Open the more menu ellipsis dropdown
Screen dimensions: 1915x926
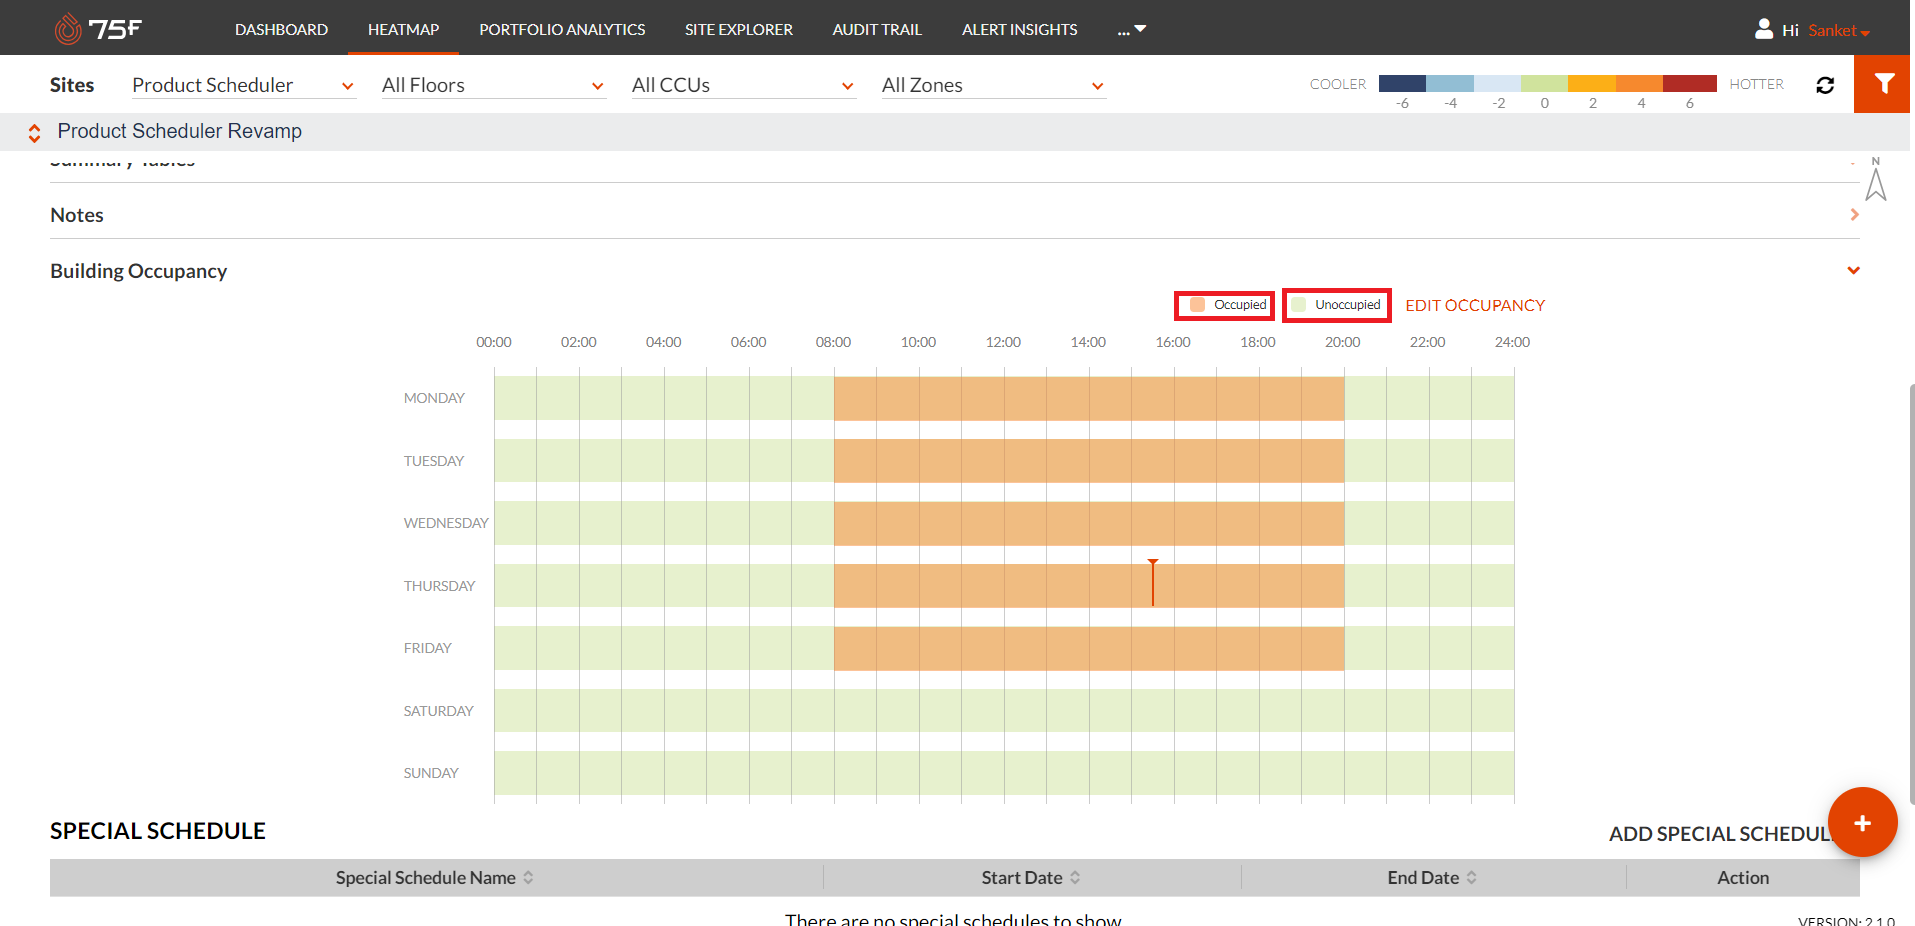click(1132, 29)
